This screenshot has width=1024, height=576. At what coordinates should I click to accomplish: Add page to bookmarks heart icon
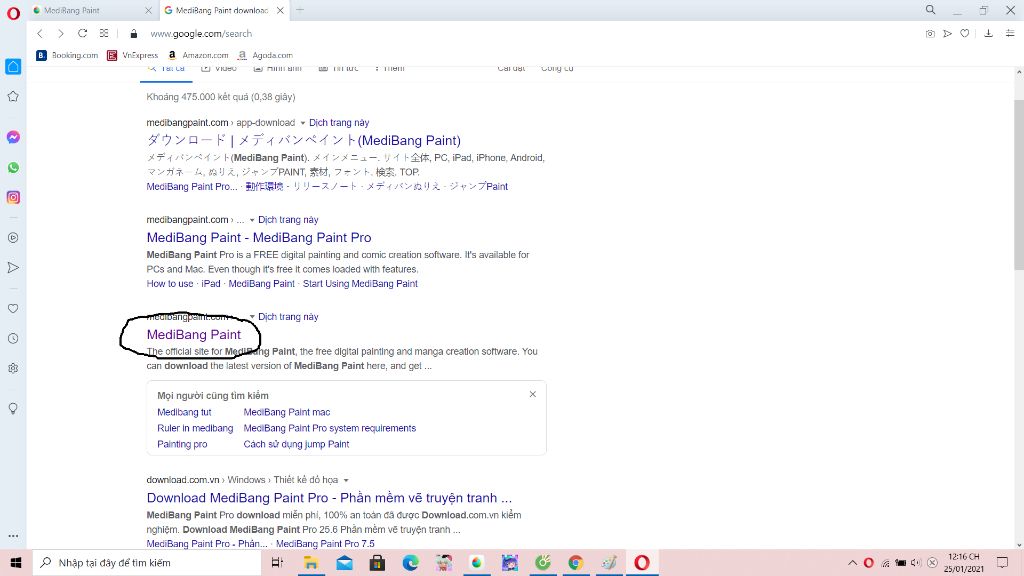click(965, 33)
